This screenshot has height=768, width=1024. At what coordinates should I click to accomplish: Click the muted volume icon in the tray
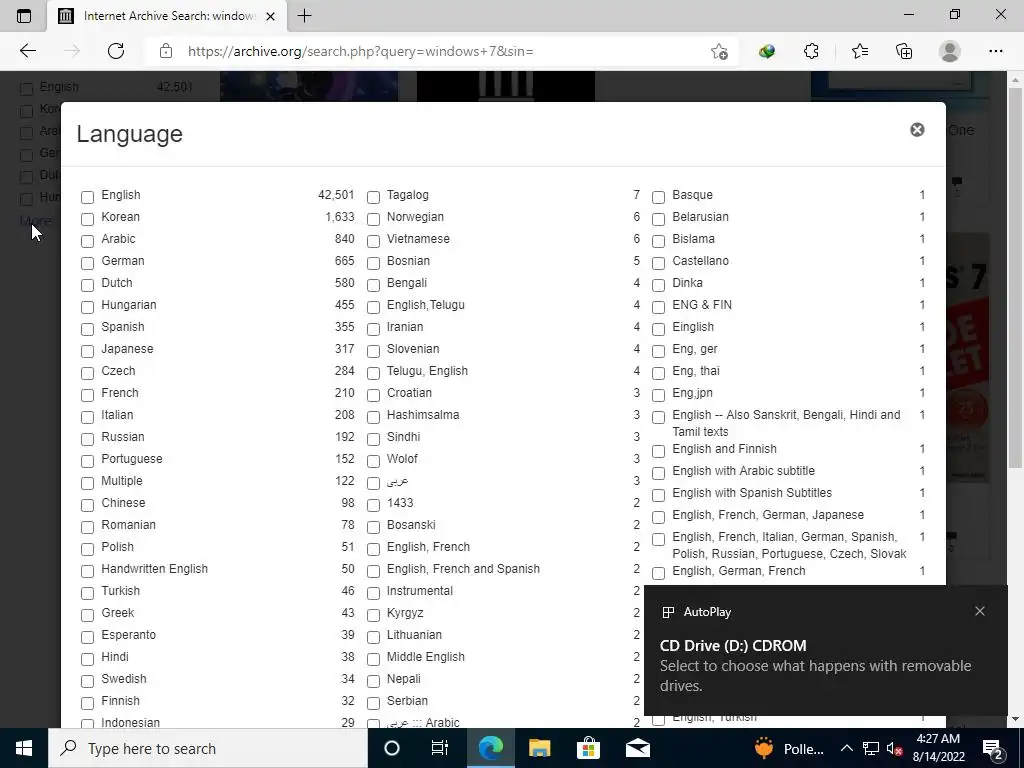coord(894,749)
